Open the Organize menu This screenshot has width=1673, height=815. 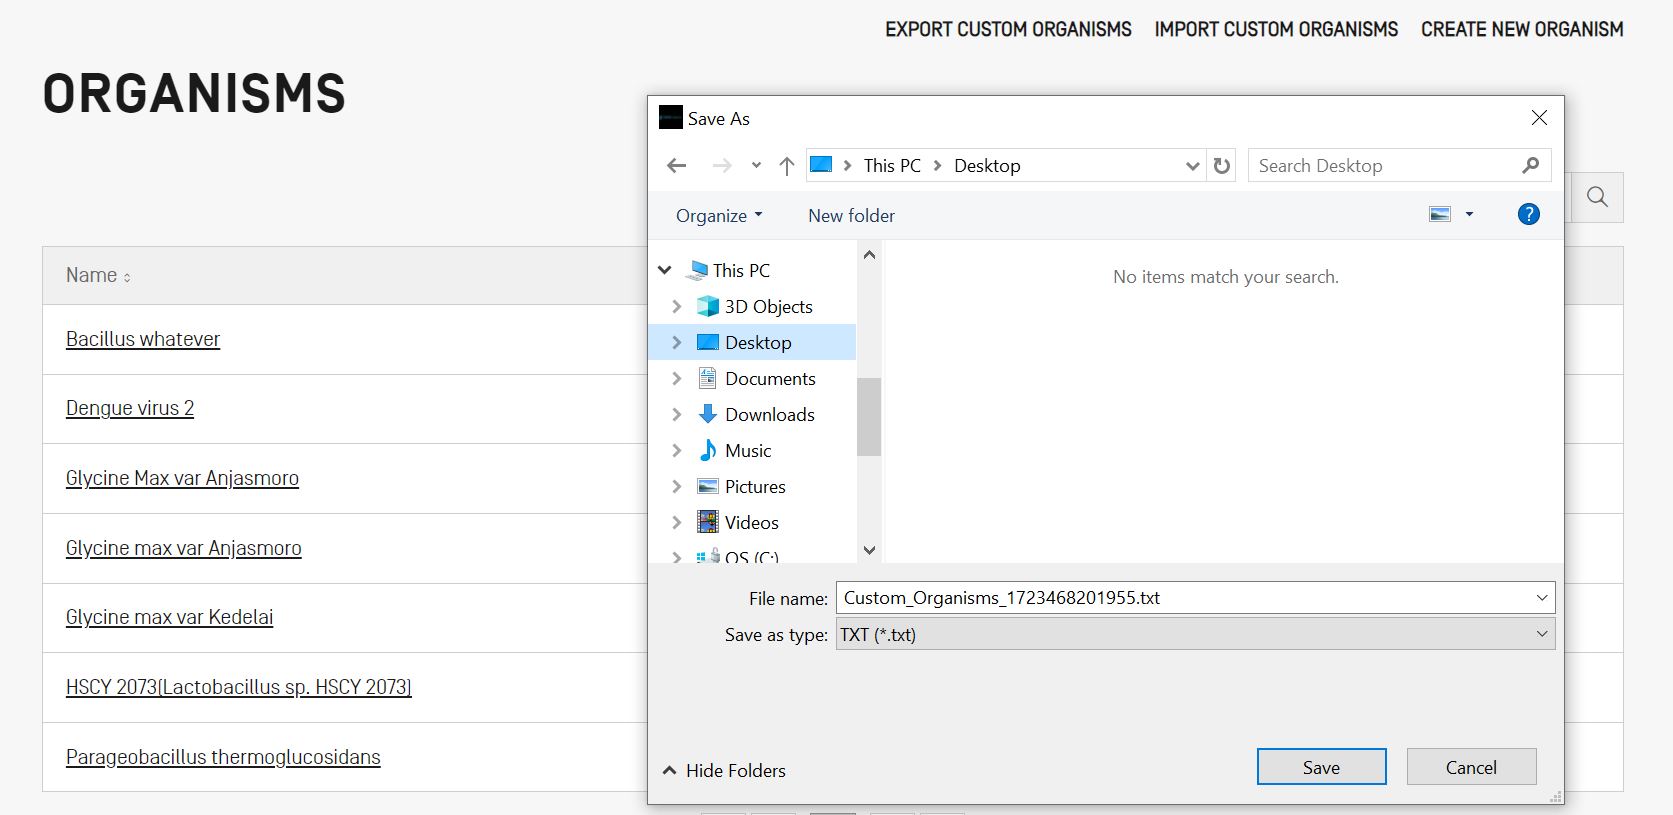tap(718, 216)
